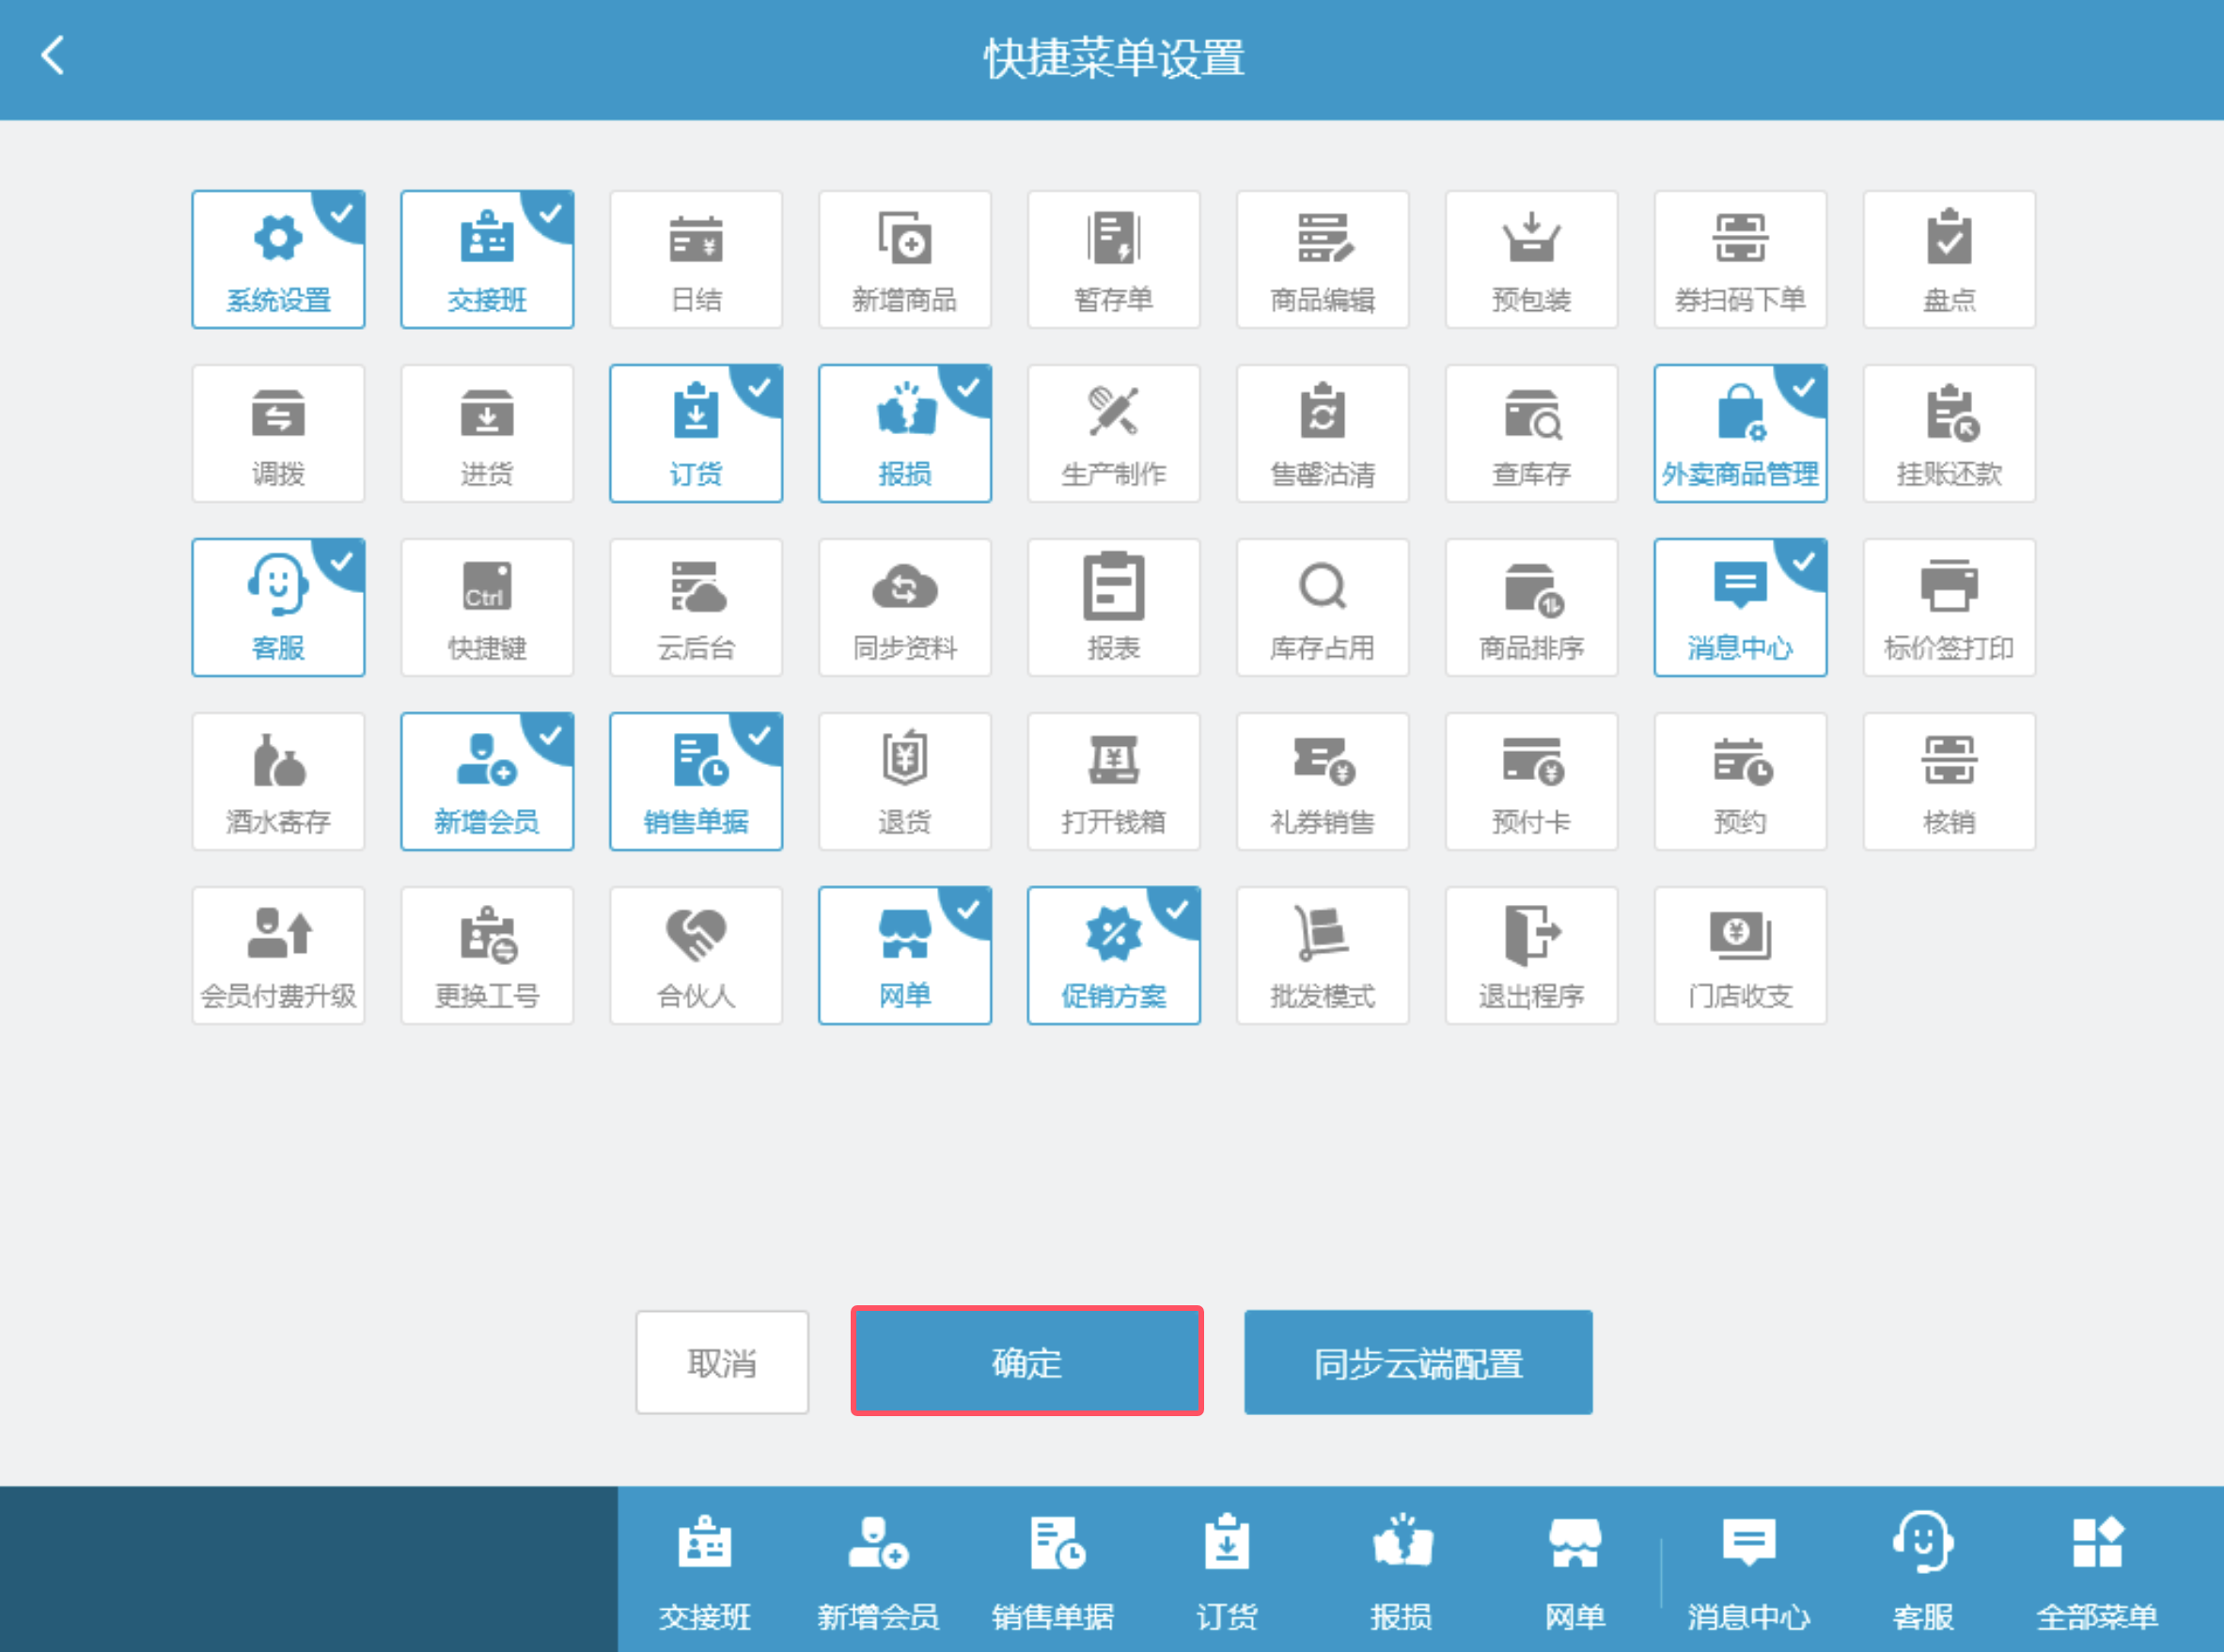Go back using the header arrow
The width and height of the screenshot is (2224, 1652).
pyautogui.click(x=53, y=56)
